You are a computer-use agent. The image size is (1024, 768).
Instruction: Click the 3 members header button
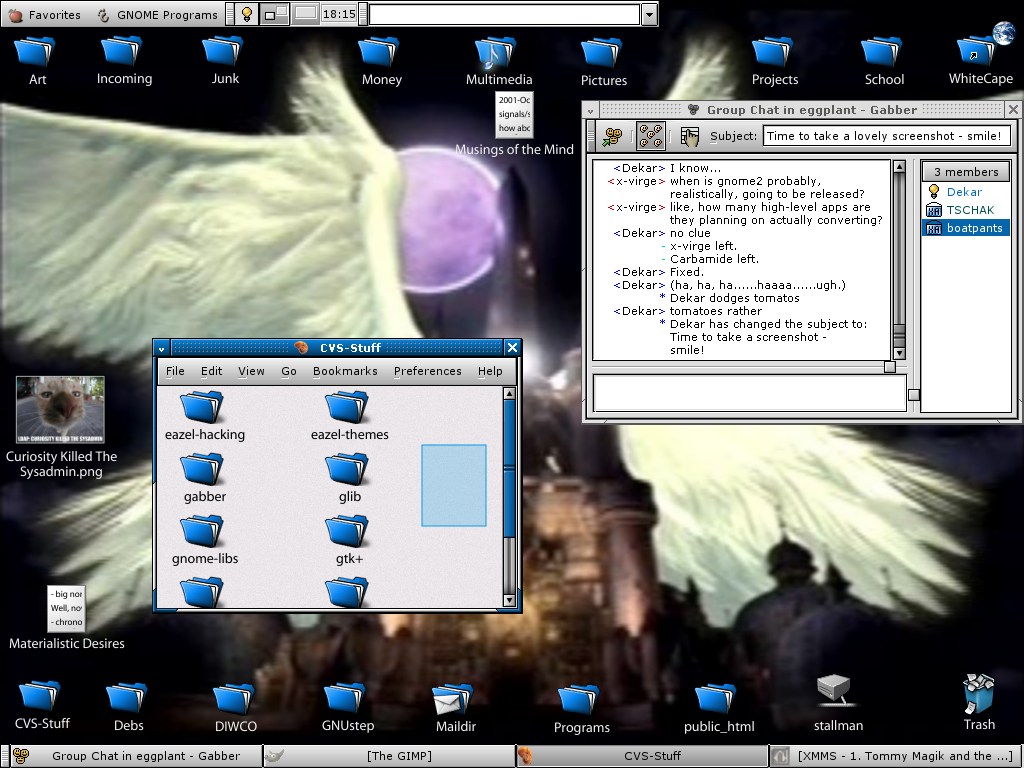(x=966, y=172)
